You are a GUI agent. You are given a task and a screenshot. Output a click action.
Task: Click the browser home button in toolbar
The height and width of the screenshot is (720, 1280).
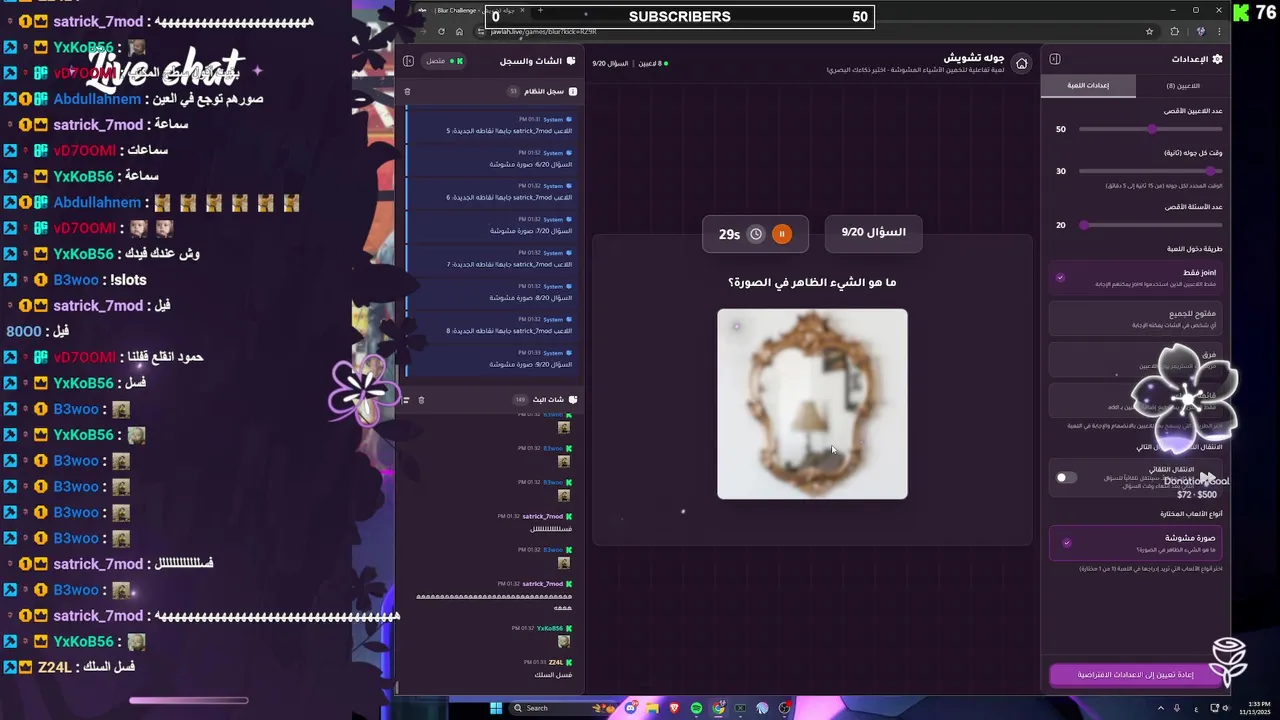coord(459,32)
